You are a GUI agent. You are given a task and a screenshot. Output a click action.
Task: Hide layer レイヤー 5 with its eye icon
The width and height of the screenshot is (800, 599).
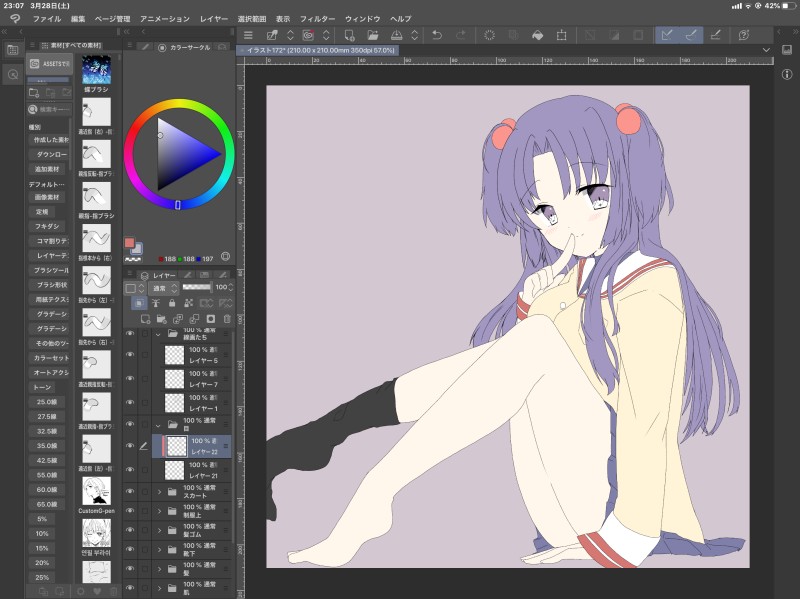click(x=130, y=355)
